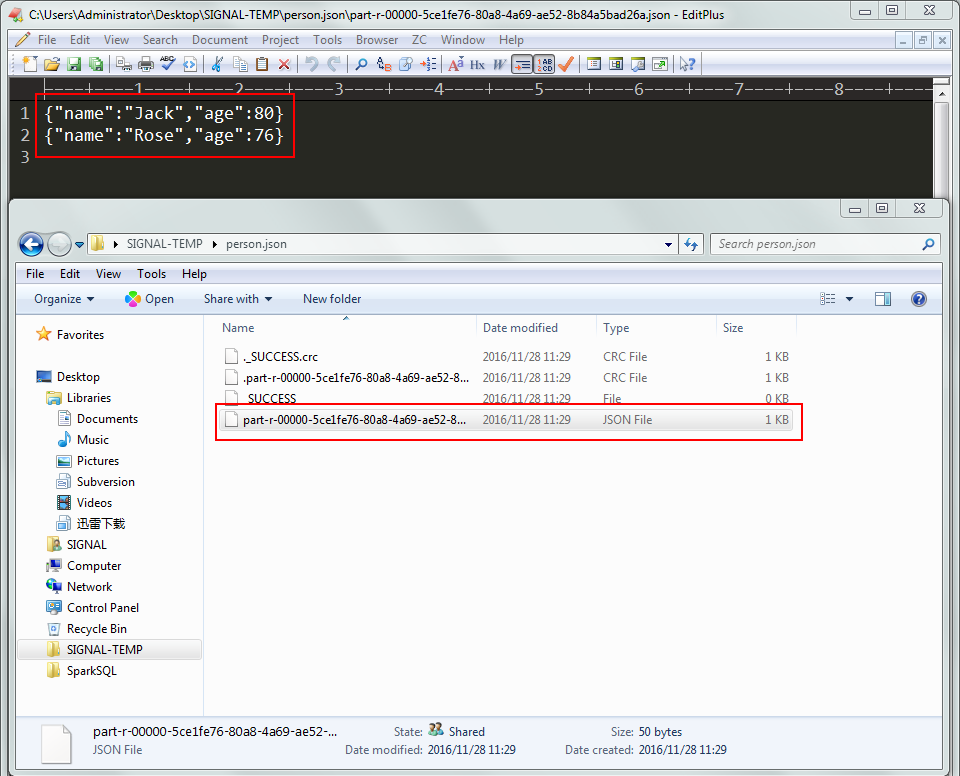
Task: Go back with Explorer back arrow
Action: tap(31, 244)
